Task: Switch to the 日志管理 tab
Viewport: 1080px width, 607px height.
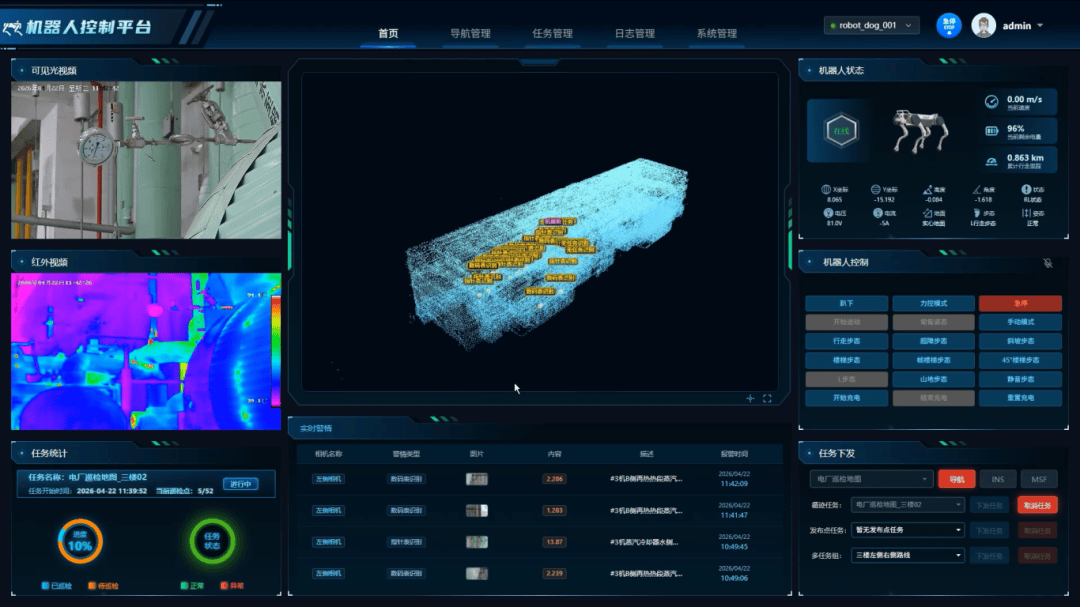Action: pyautogui.click(x=634, y=33)
